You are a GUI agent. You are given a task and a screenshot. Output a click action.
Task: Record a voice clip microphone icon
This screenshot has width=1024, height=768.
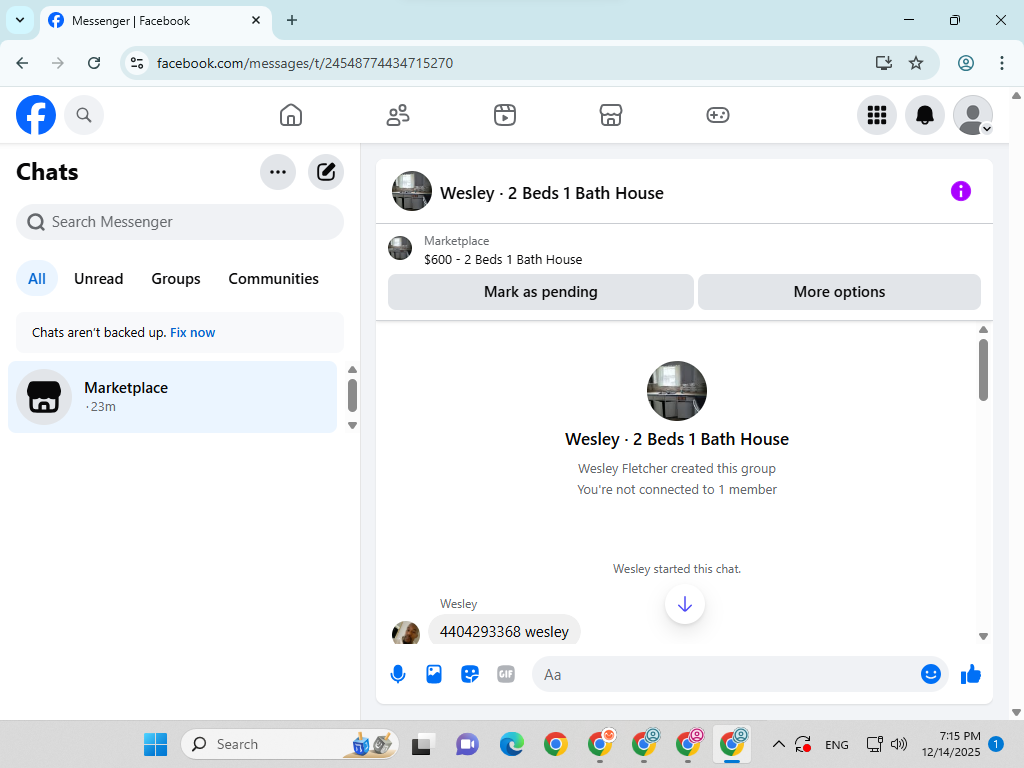[398, 674]
